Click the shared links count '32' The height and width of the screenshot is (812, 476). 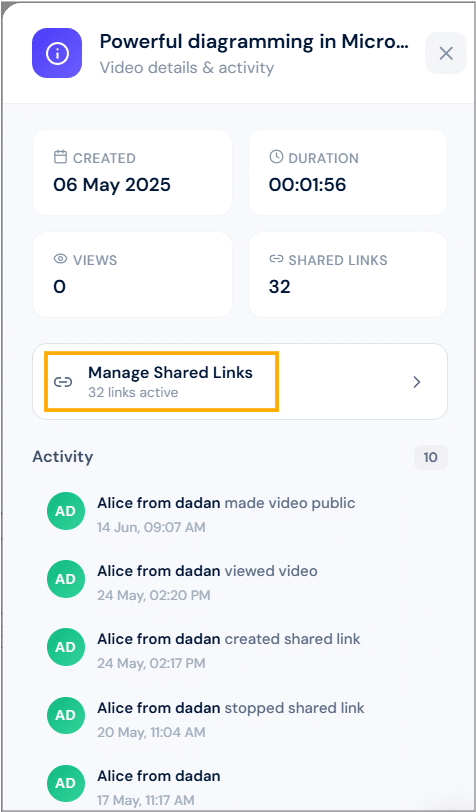280,286
